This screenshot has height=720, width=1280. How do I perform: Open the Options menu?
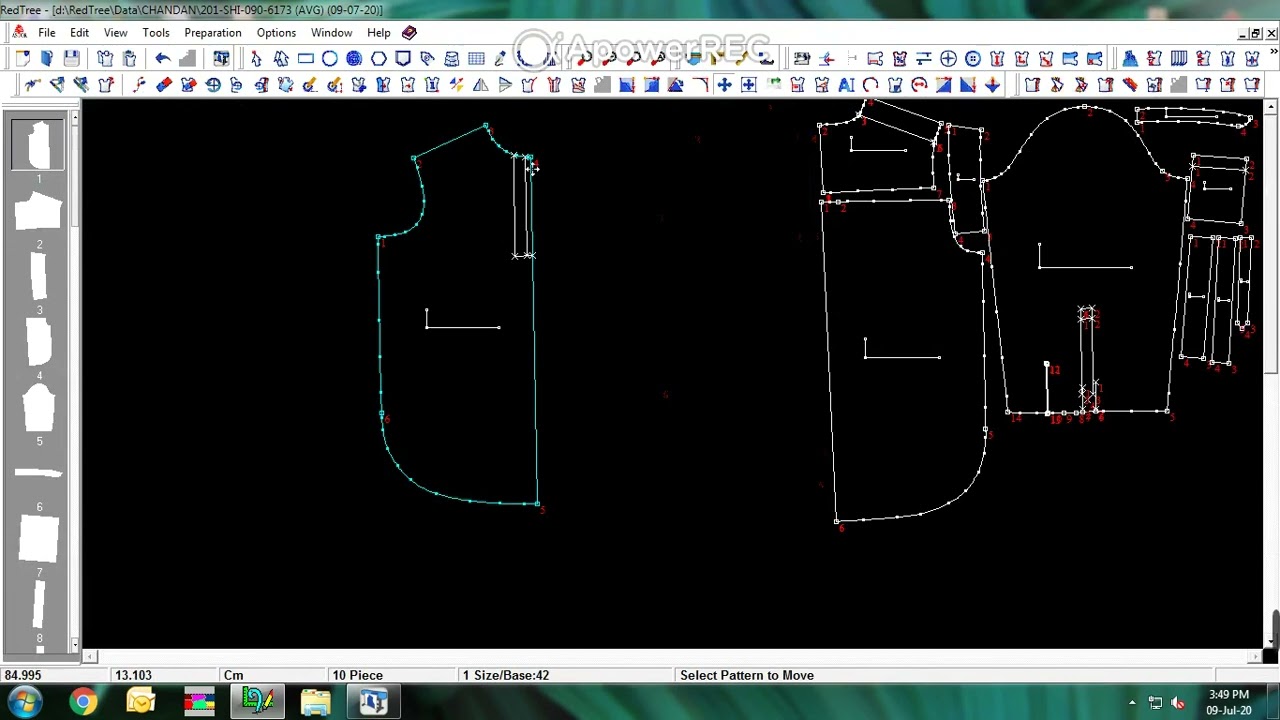coord(276,33)
